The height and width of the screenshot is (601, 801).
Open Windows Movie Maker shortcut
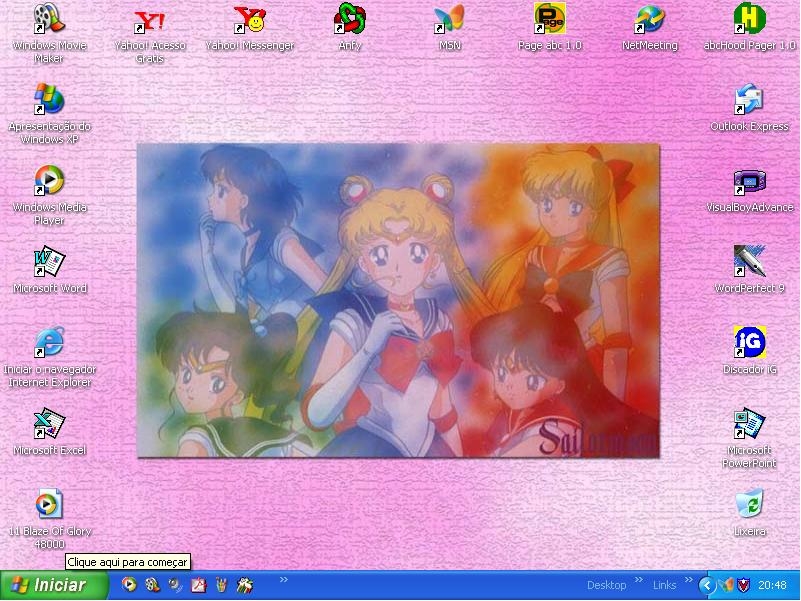click(49, 18)
